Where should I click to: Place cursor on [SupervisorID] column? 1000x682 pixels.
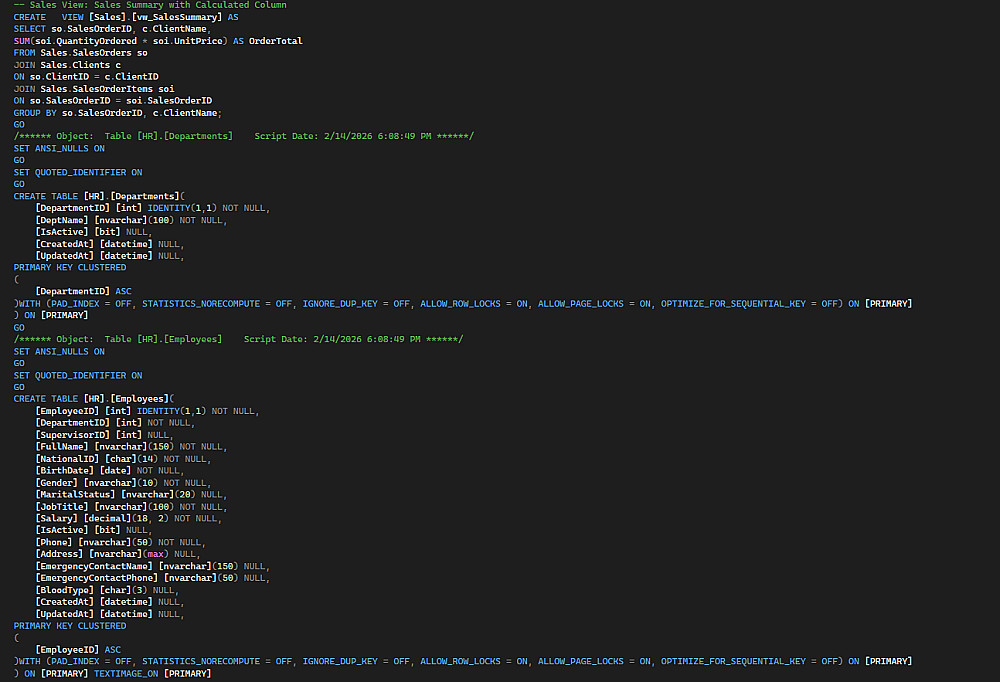coord(73,435)
